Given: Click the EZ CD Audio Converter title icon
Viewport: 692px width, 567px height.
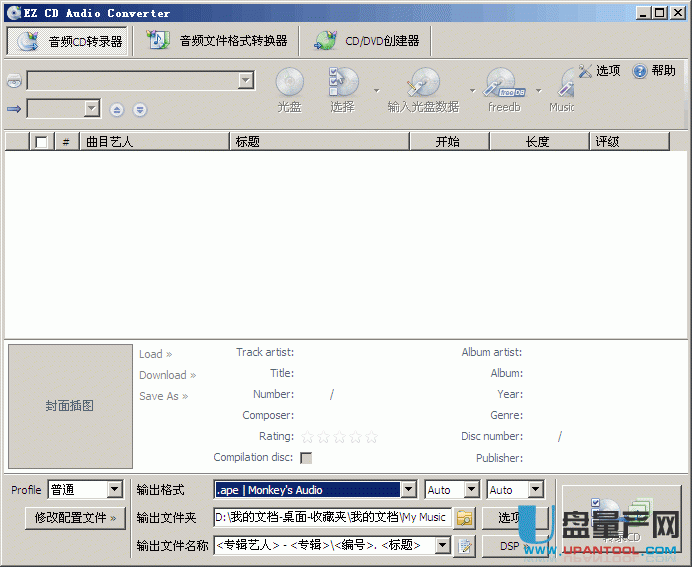Looking at the screenshot, I should (14, 13).
